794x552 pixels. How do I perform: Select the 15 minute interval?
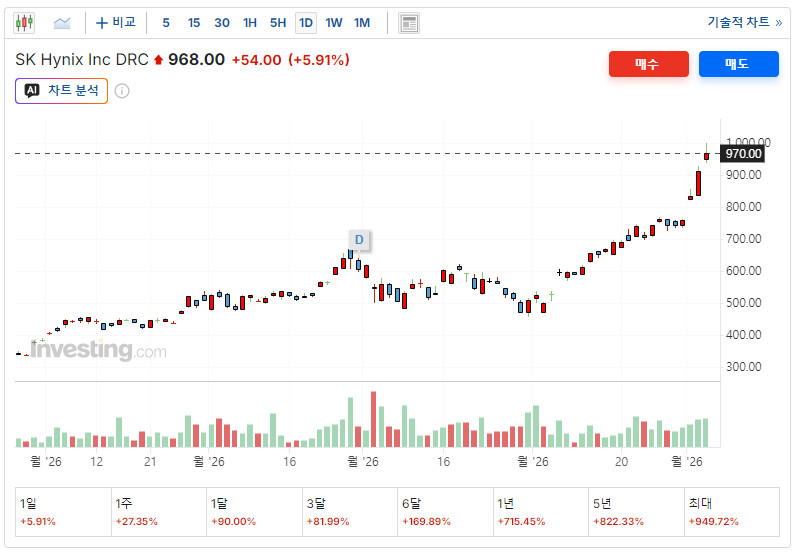pos(193,23)
